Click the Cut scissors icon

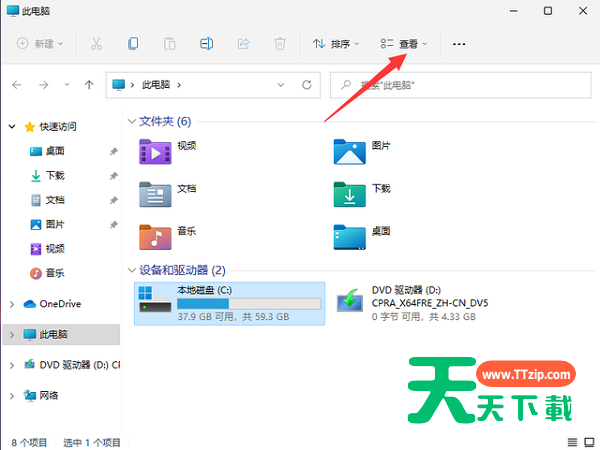(96, 44)
